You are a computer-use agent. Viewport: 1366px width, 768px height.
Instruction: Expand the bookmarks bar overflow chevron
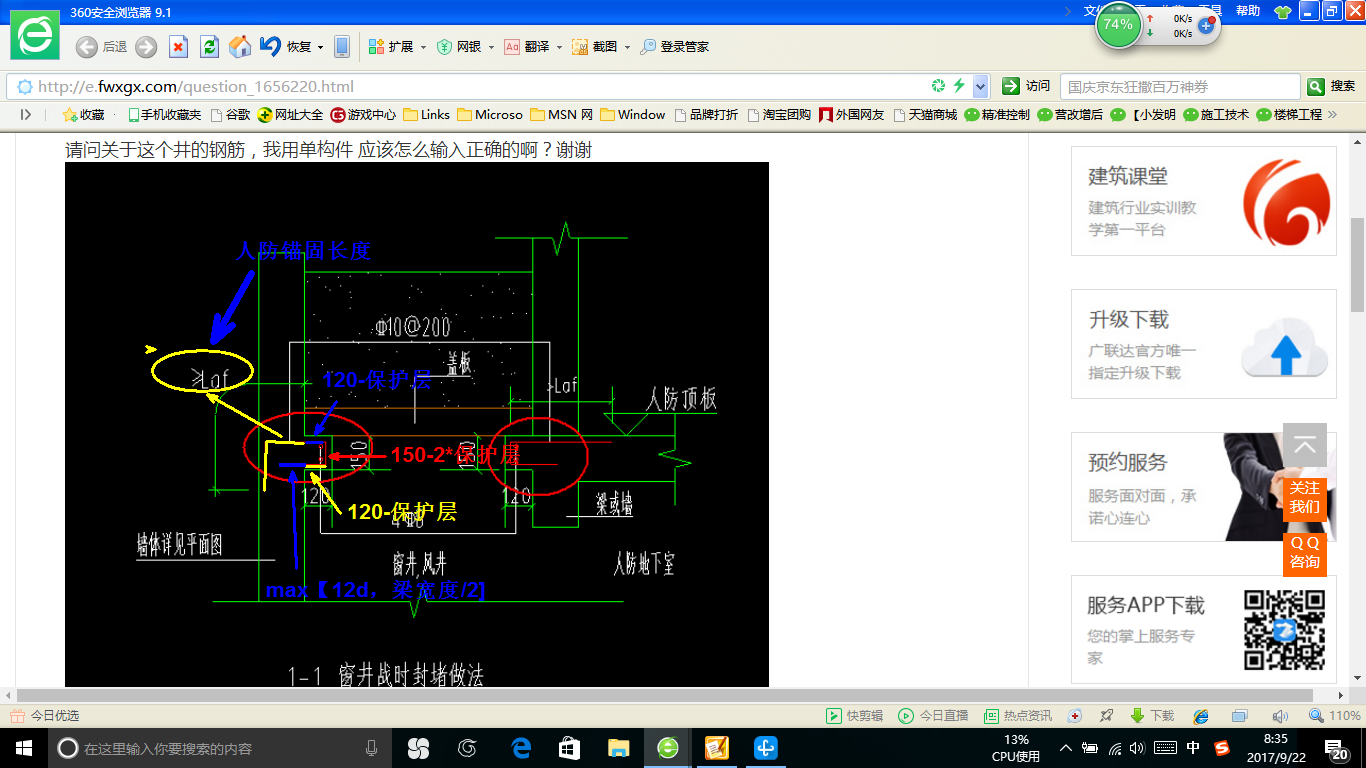click(x=1331, y=115)
